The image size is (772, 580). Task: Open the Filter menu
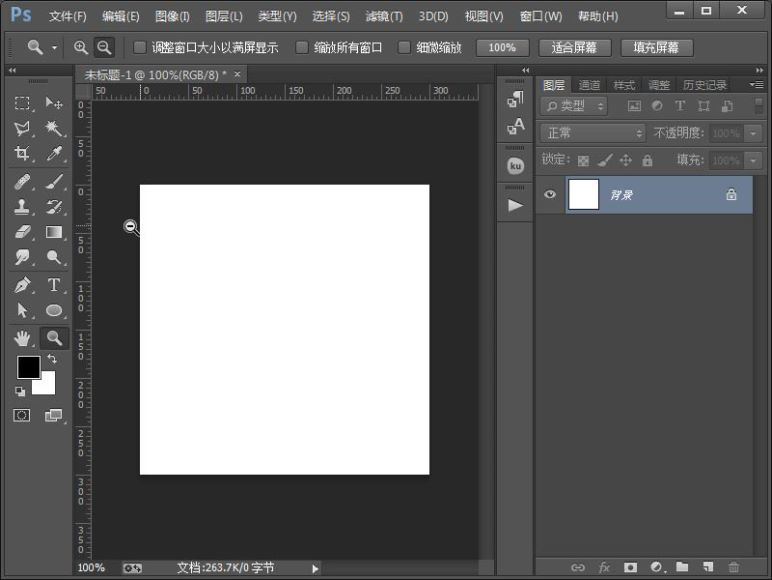click(384, 16)
